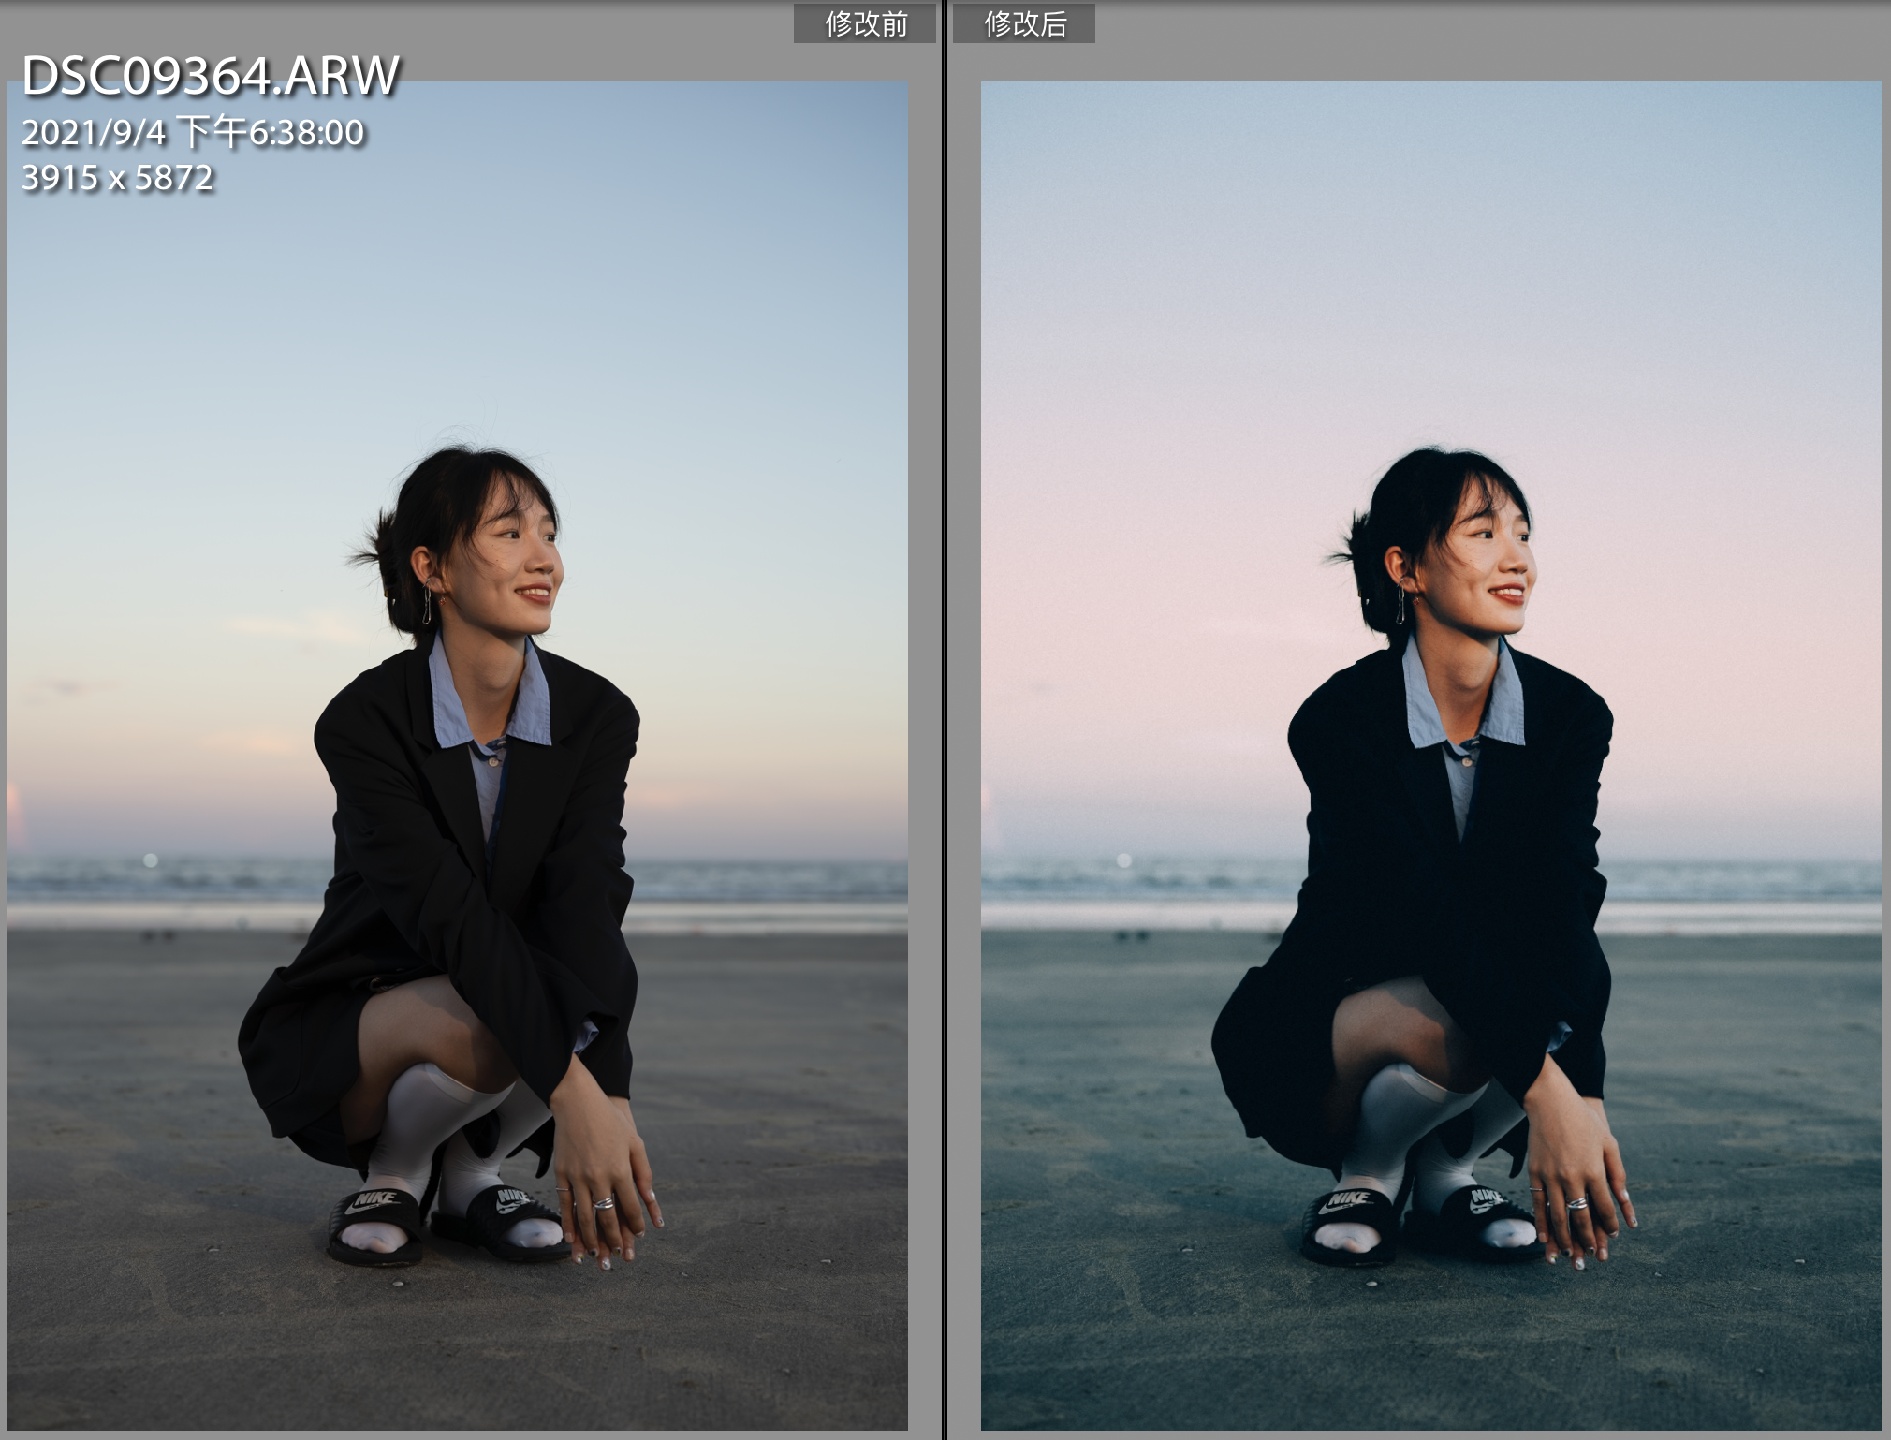Click the DSC09364.ARW file name overlay
Viewport: 1891px width, 1440px height.
click(211, 77)
